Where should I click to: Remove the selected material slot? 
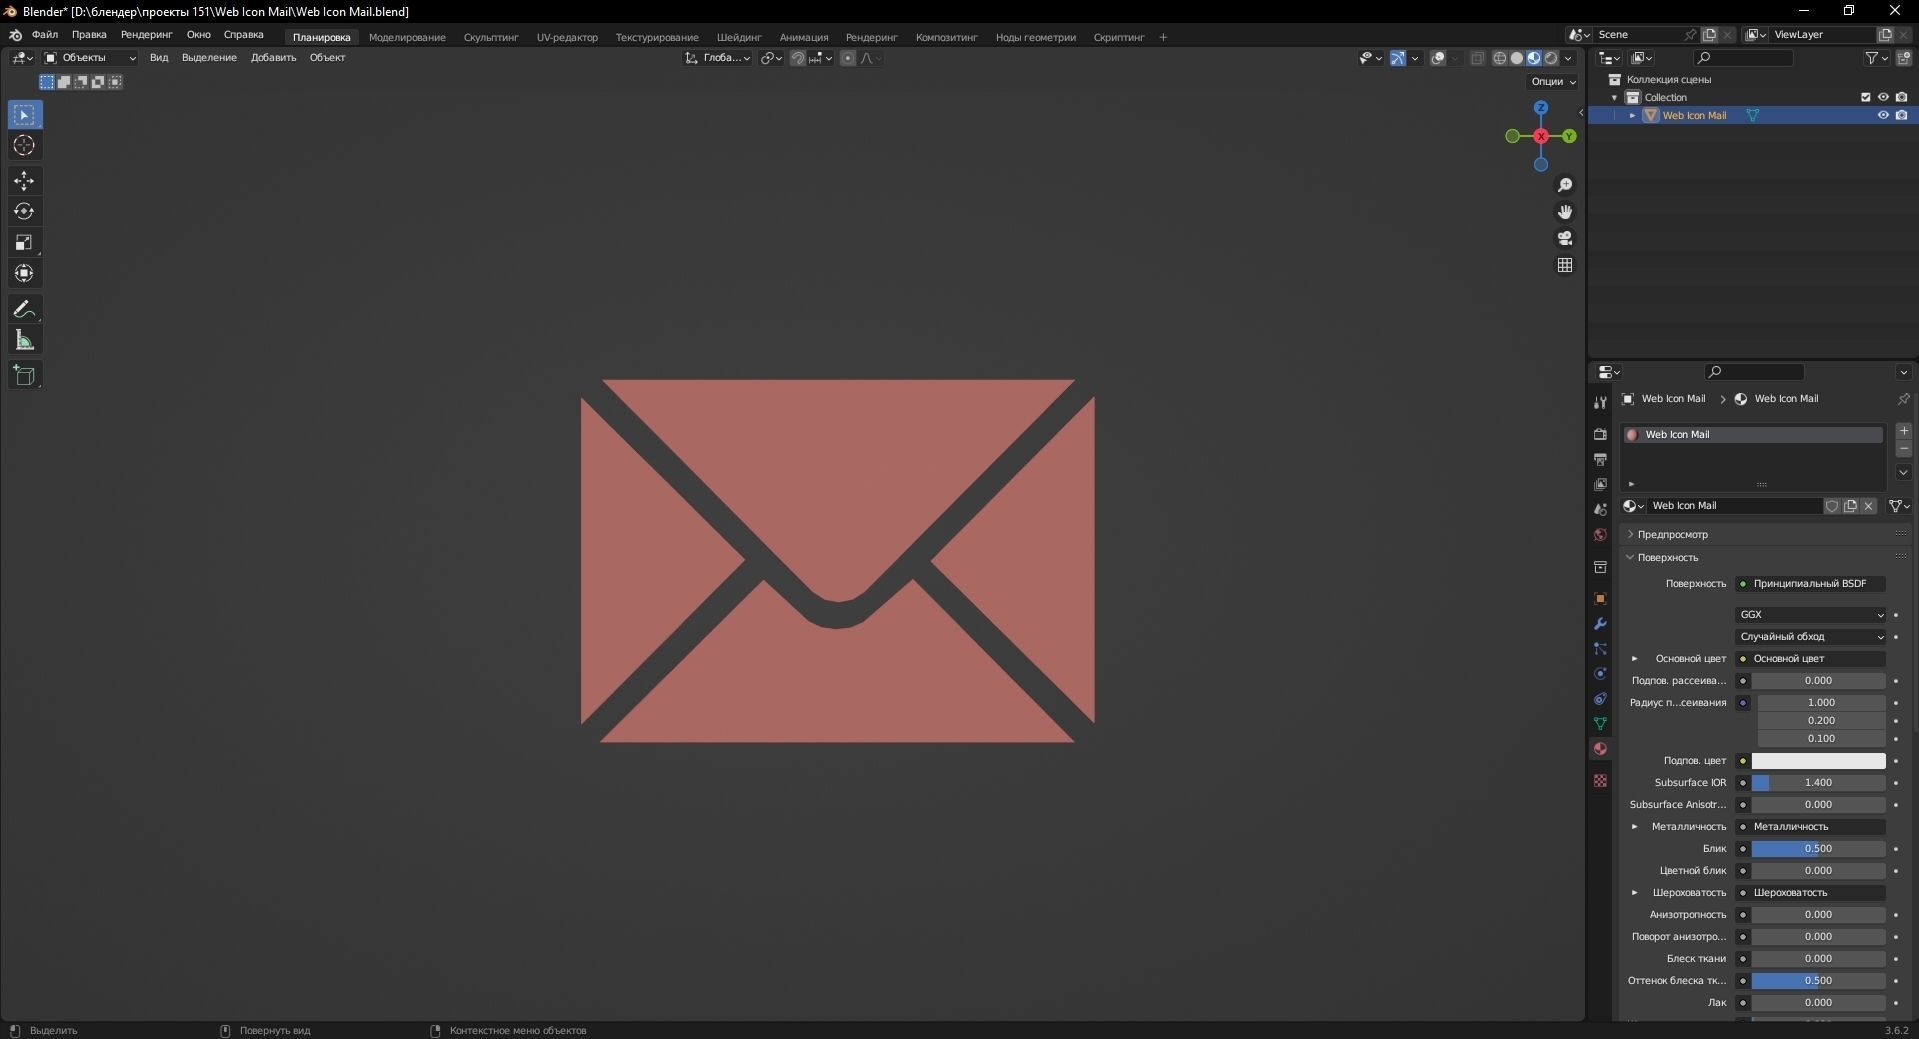(1904, 449)
